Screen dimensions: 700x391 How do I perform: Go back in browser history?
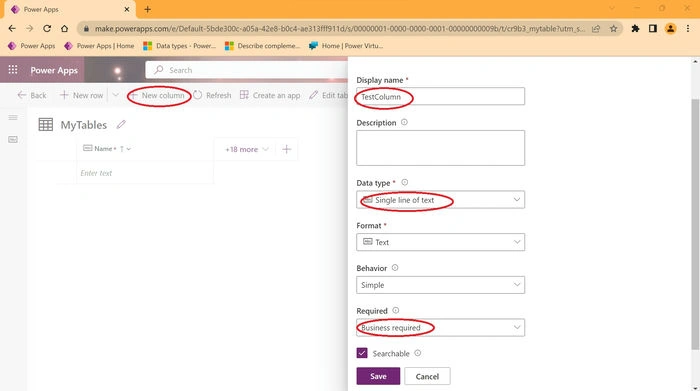12,29
